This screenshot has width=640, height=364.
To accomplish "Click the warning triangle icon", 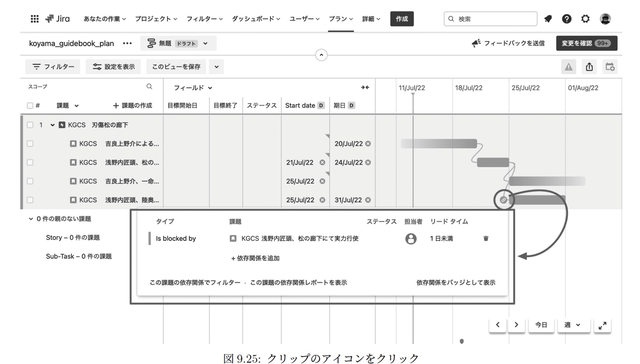I will 569,67.
